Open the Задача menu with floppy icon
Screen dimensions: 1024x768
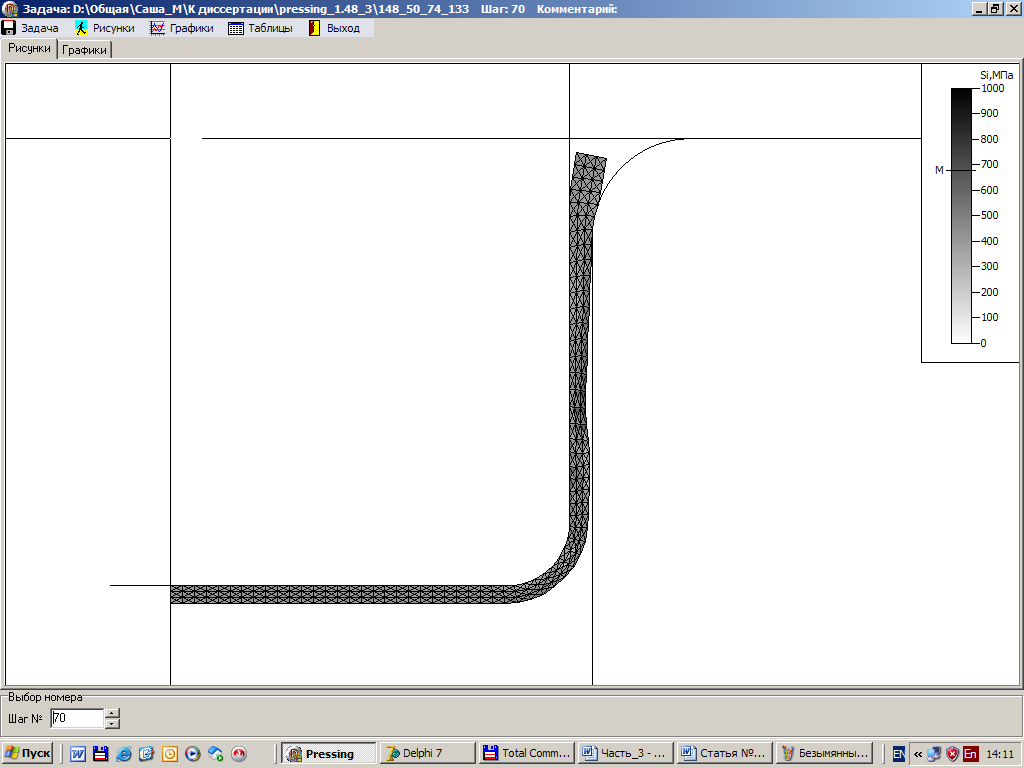(x=31, y=28)
